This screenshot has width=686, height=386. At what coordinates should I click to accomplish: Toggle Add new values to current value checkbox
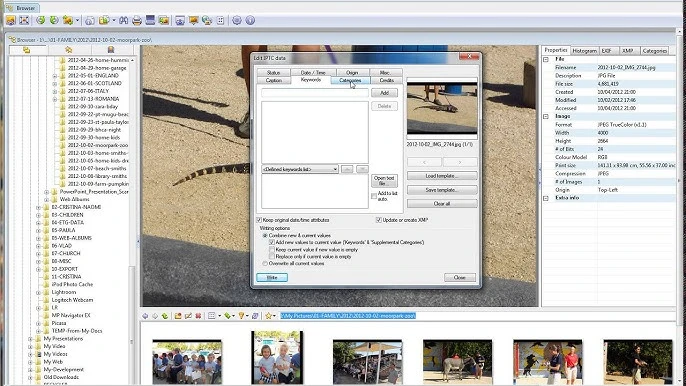click(x=272, y=242)
